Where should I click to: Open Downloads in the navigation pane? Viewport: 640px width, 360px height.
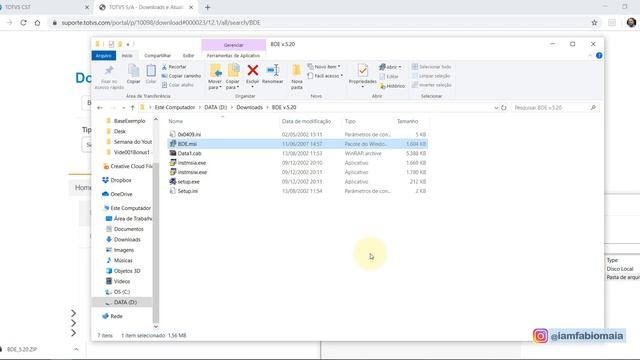point(127,240)
